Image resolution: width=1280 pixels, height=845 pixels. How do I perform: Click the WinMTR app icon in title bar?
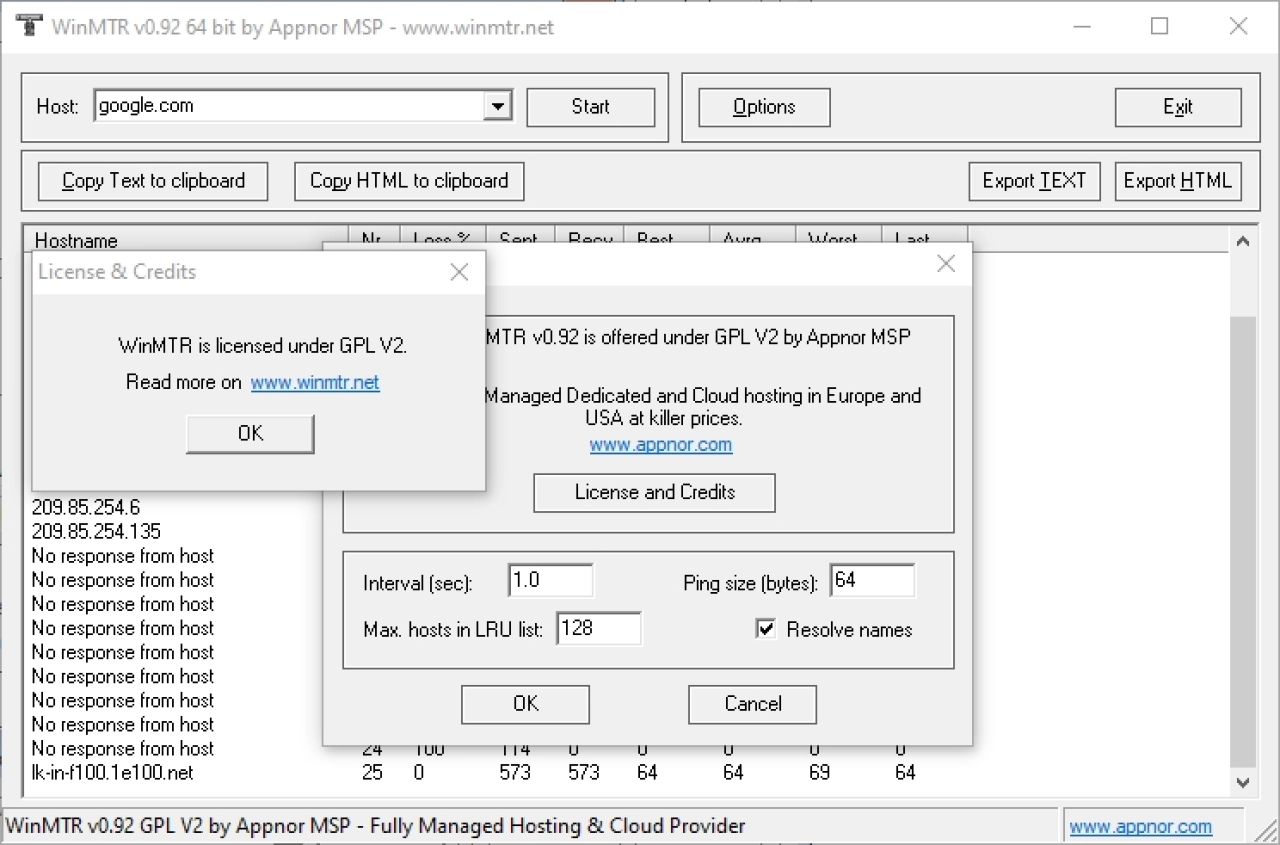tap(30, 26)
